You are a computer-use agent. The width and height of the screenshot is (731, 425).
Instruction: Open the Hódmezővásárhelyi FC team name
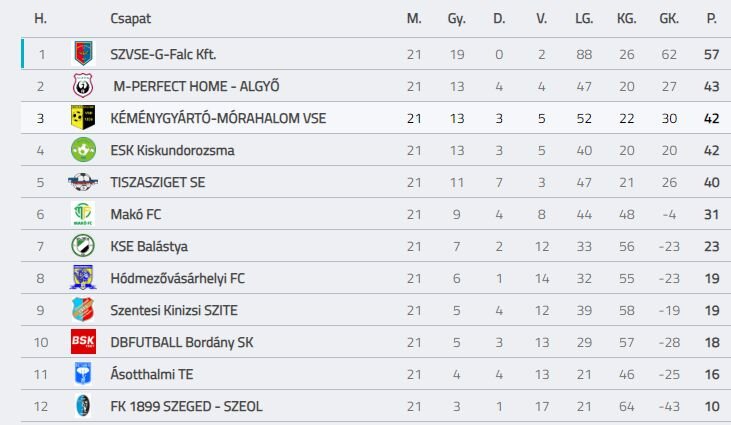pos(178,279)
